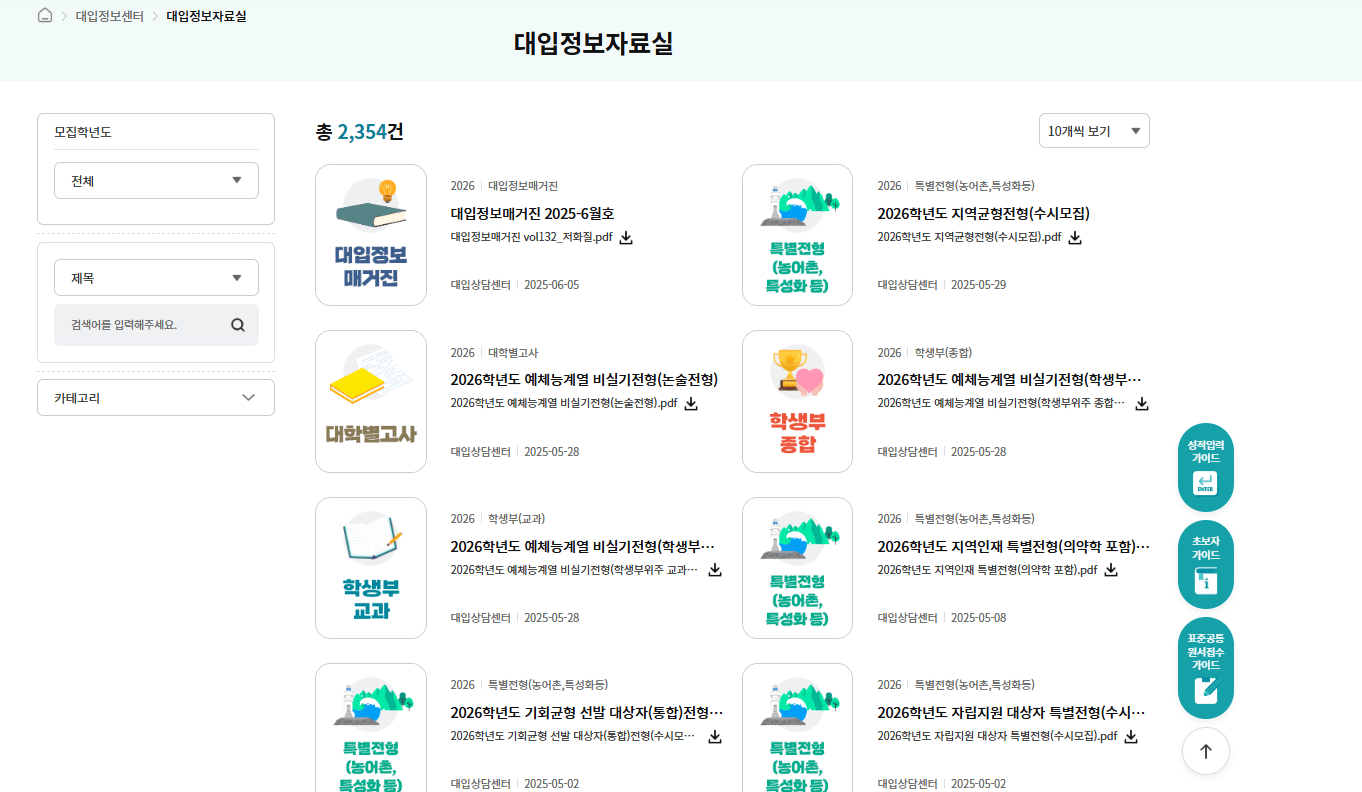
Task: Click the home icon in the breadcrumb
Action: (x=44, y=15)
